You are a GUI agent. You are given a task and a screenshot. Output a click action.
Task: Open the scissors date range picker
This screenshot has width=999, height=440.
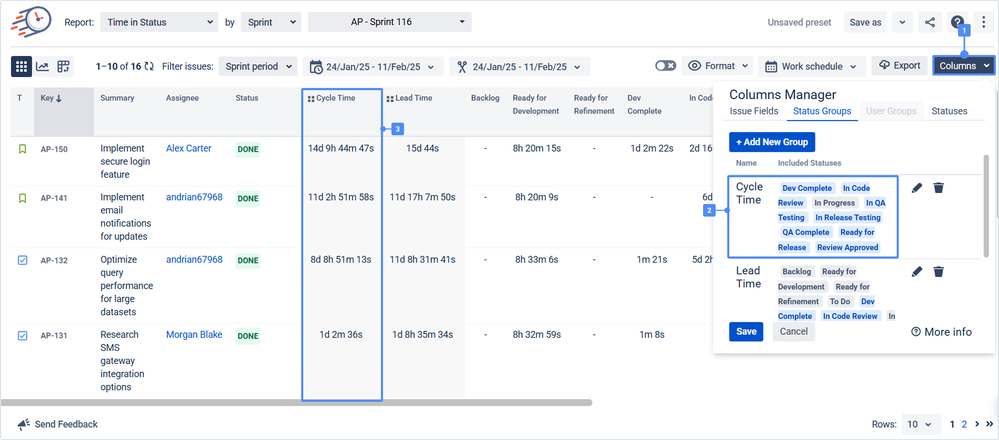[519, 66]
